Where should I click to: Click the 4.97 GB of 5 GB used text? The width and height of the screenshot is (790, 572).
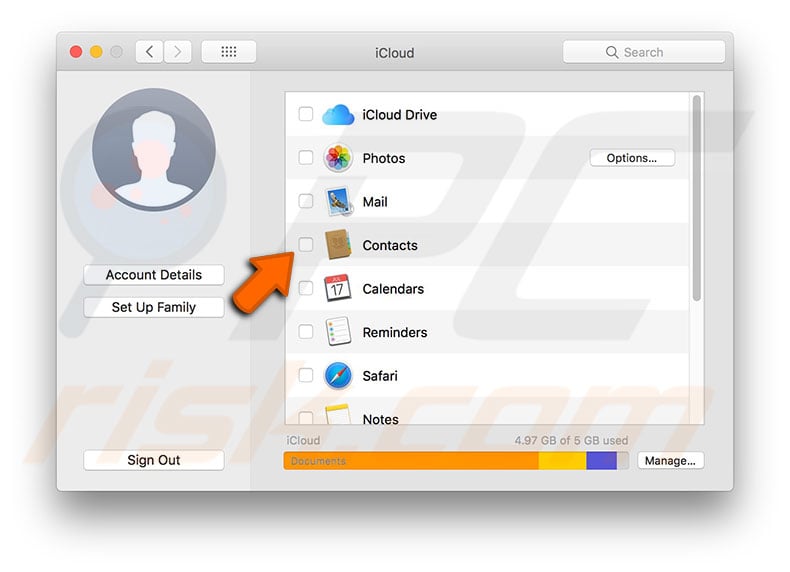point(571,440)
